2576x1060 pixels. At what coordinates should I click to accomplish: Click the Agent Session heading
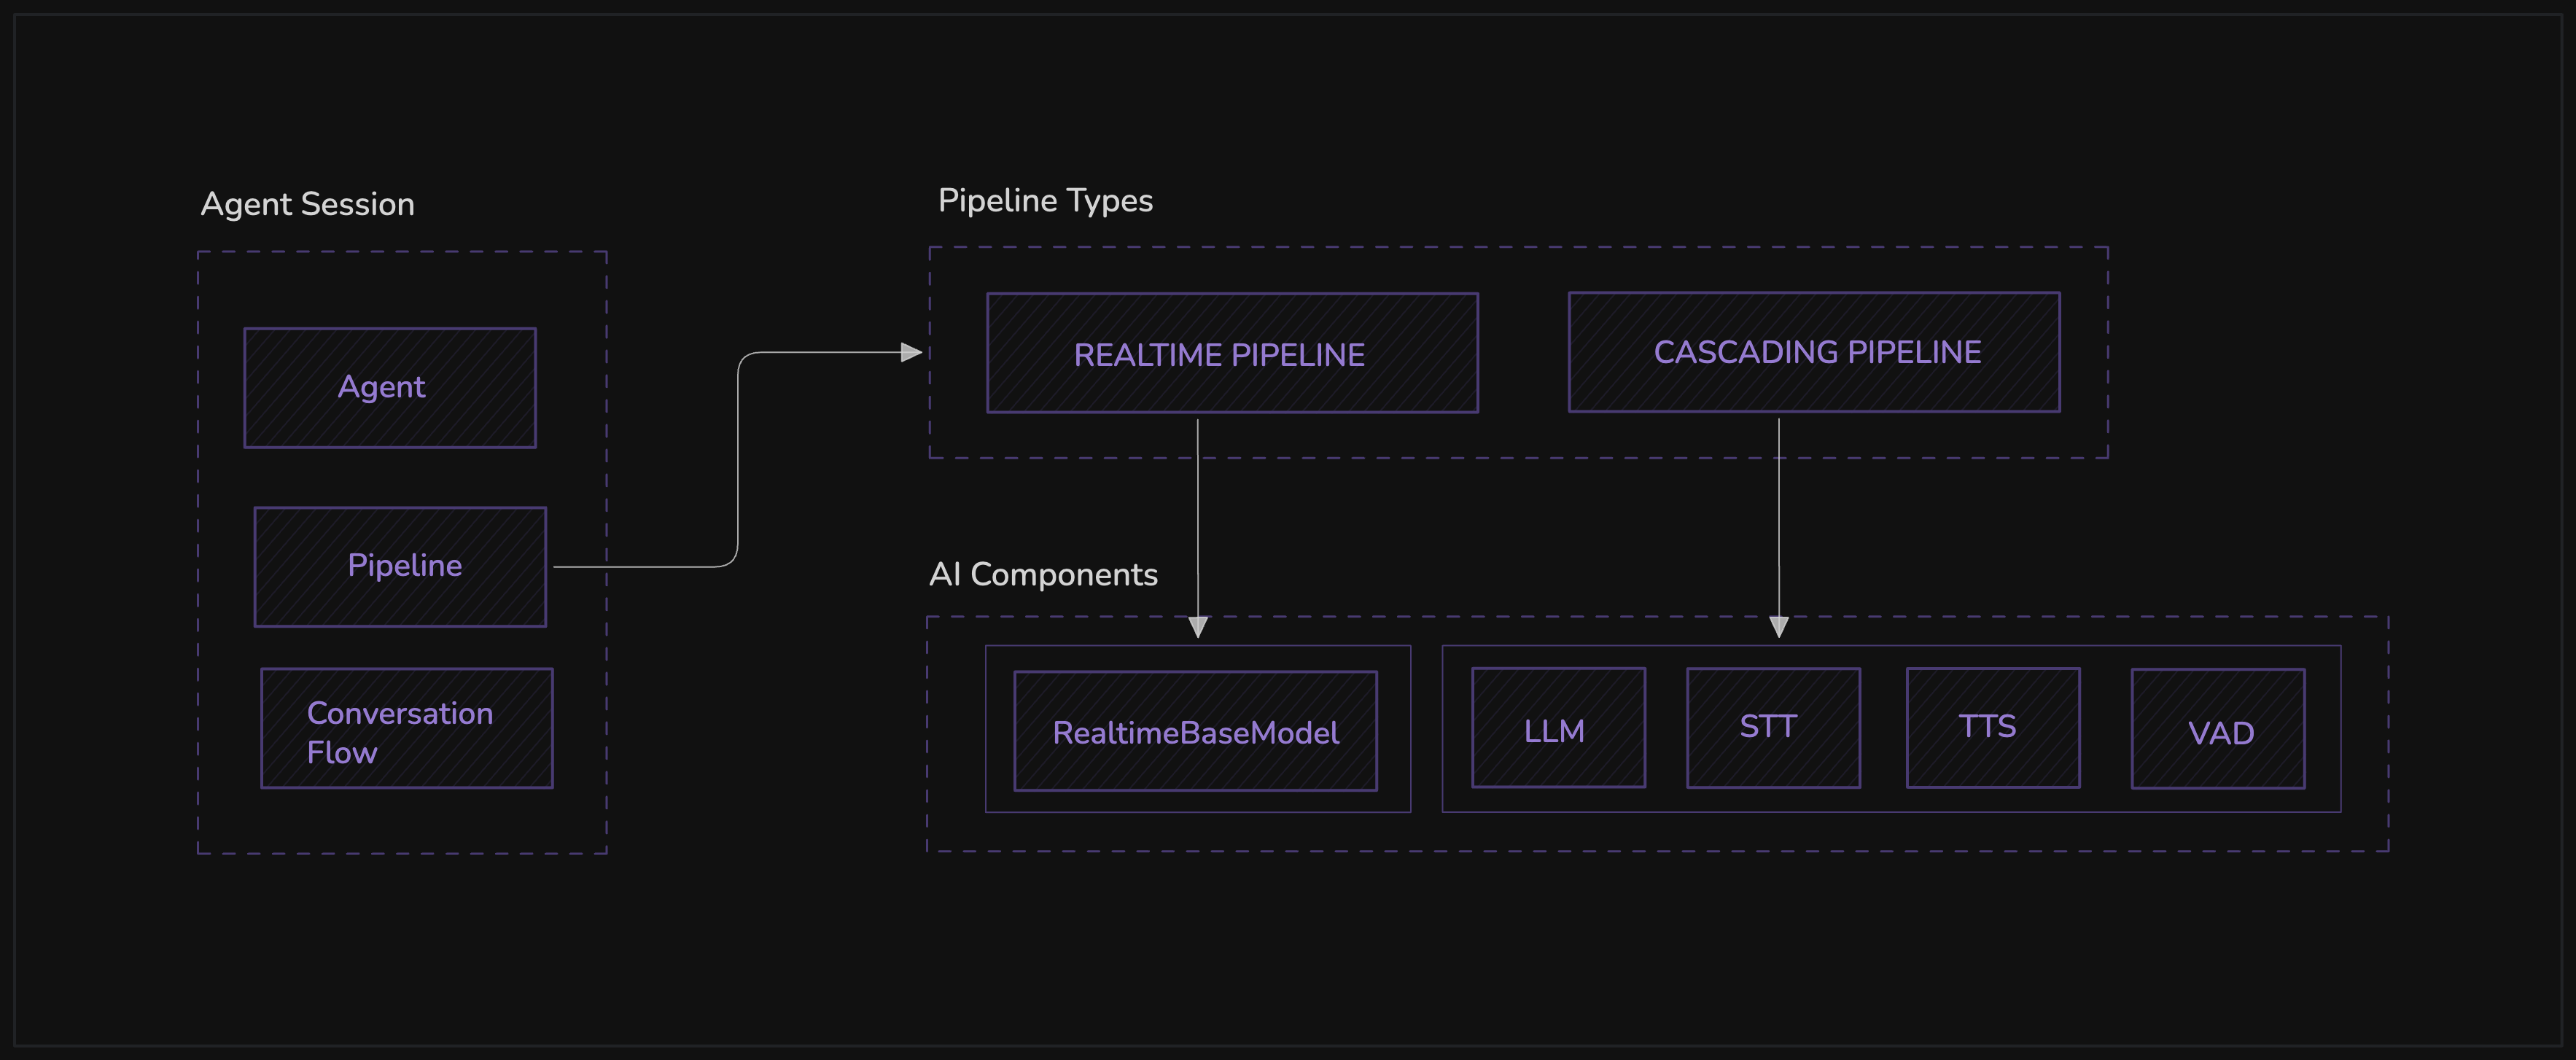pyautogui.click(x=308, y=204)
